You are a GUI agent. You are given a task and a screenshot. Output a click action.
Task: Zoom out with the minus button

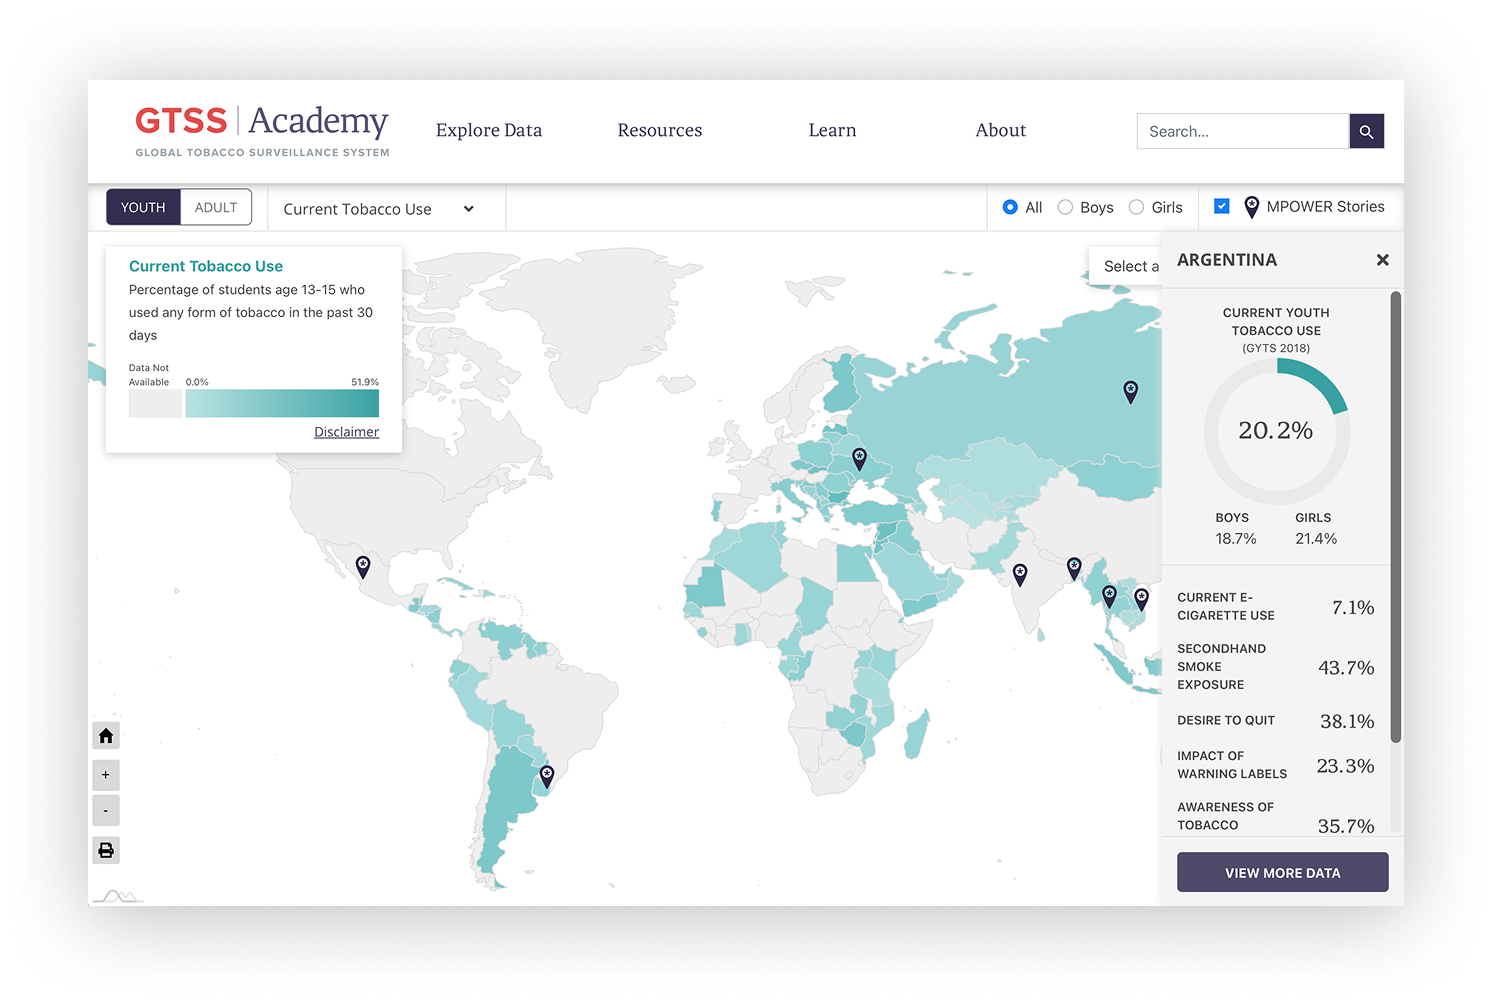tap(106, 810)
